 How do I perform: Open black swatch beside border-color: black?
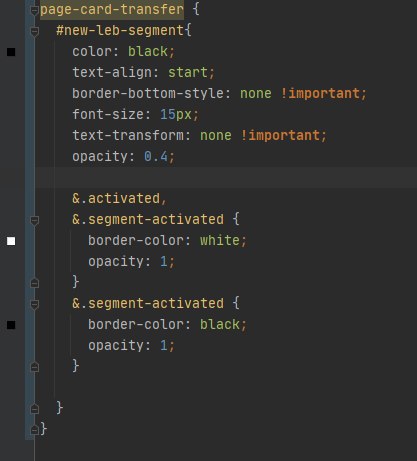pyautogui.click(x=11, y=325)
